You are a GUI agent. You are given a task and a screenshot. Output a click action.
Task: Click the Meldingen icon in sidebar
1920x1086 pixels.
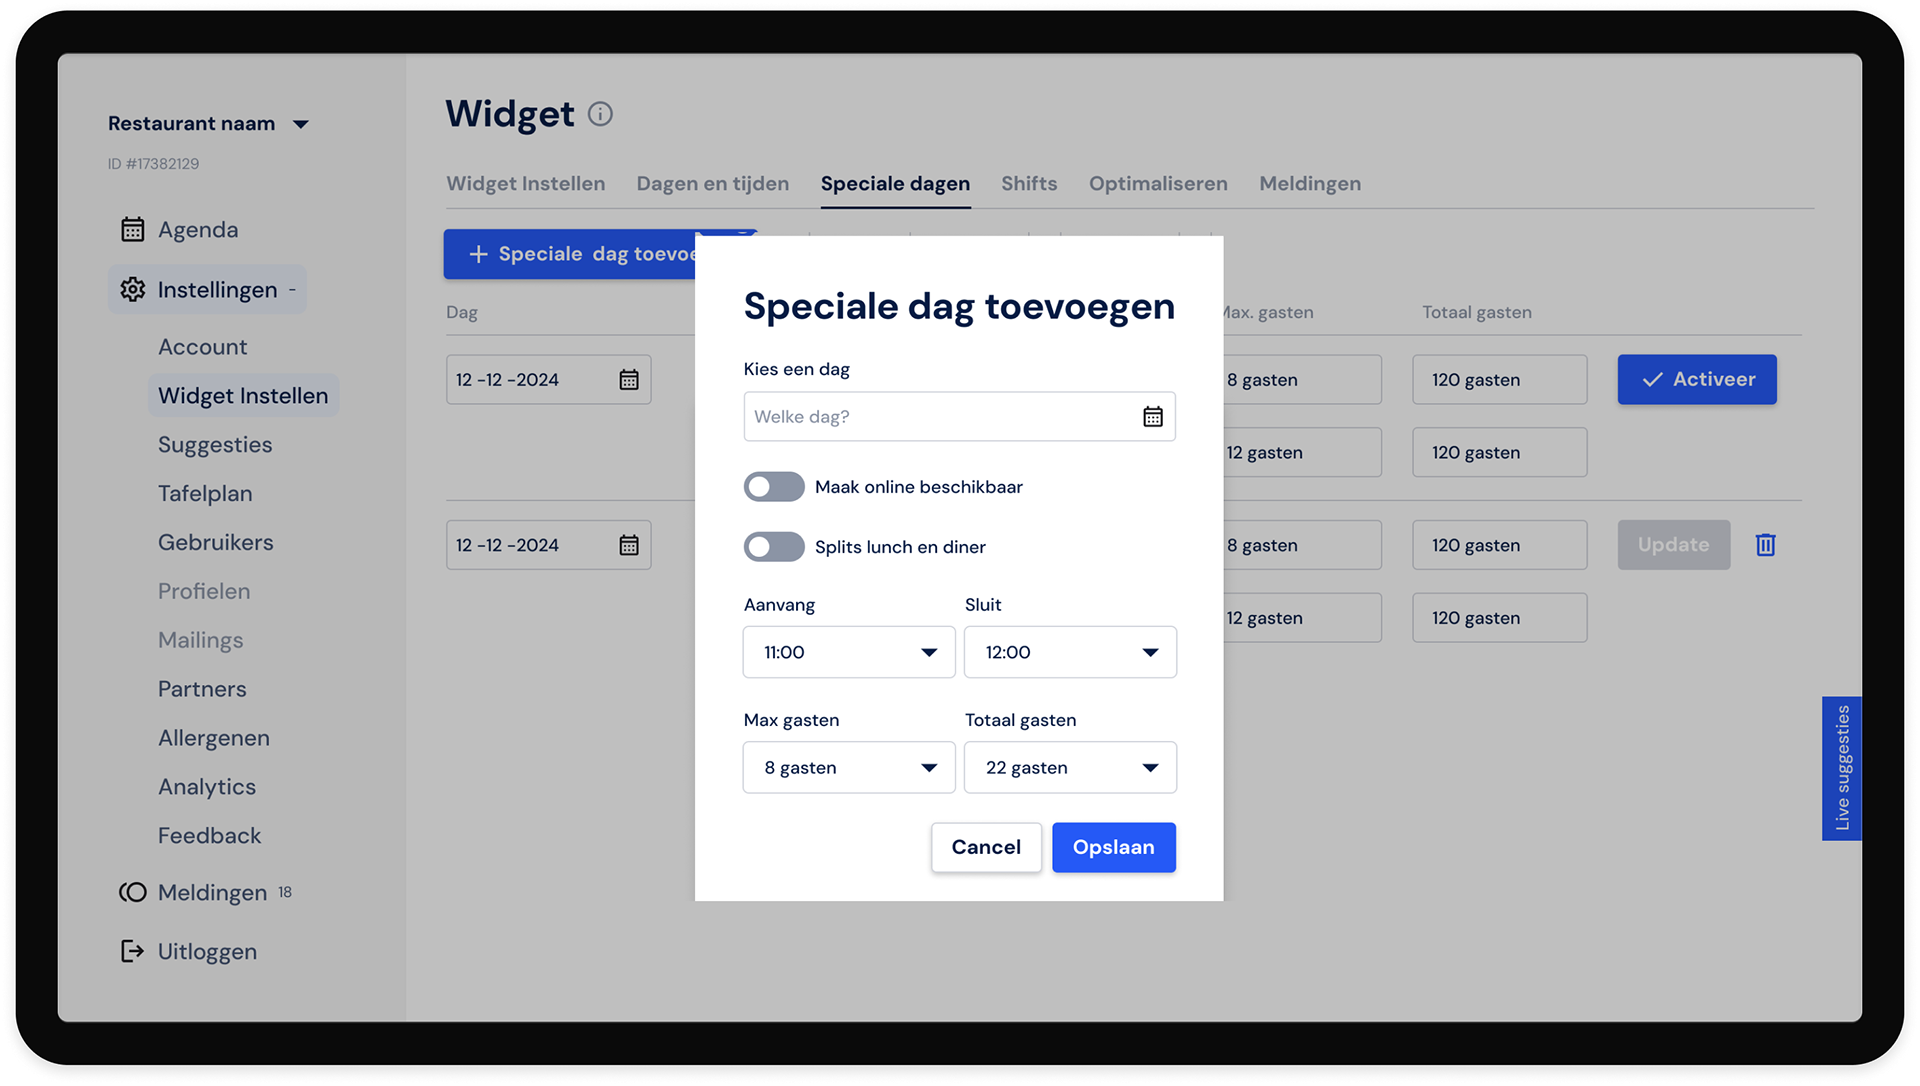[132, 892]
